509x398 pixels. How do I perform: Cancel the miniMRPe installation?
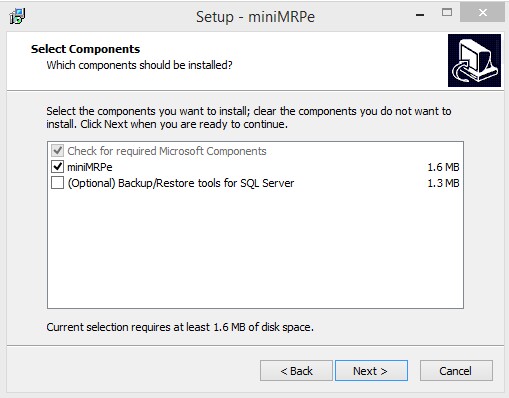456,370
